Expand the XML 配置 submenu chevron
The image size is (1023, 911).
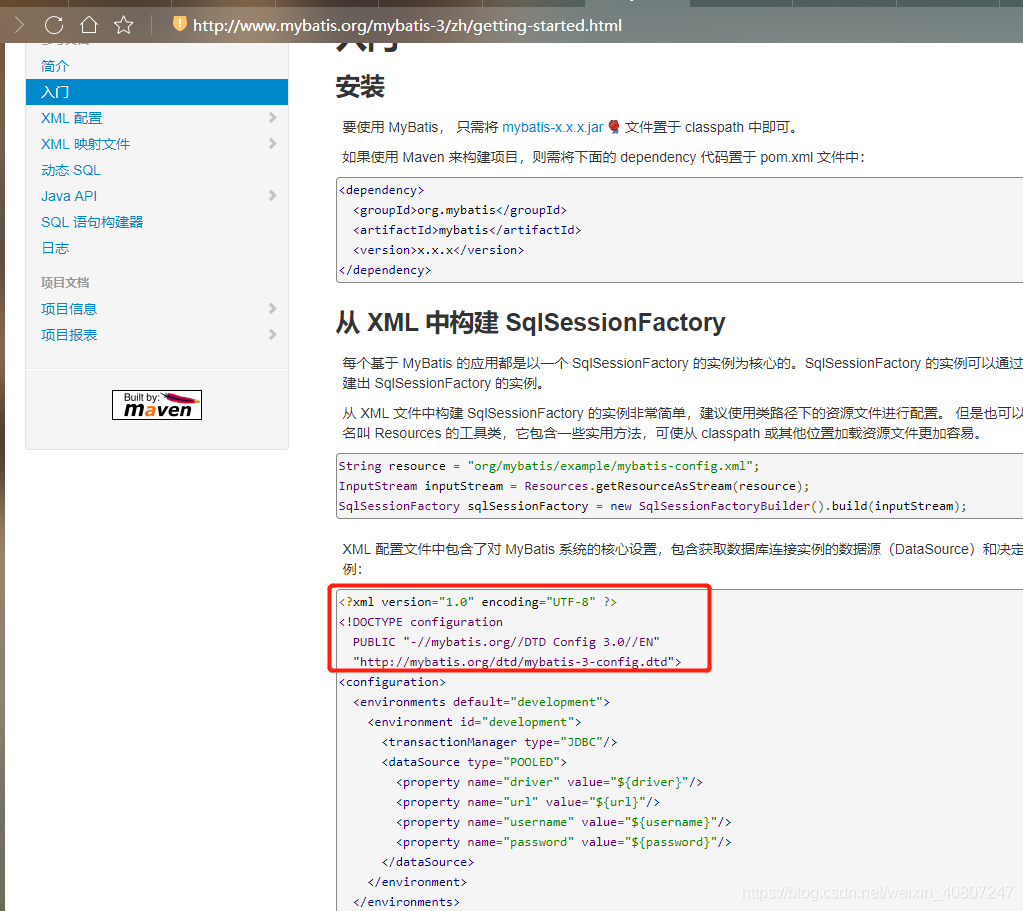pyautogui.click(x=273, y=117)
